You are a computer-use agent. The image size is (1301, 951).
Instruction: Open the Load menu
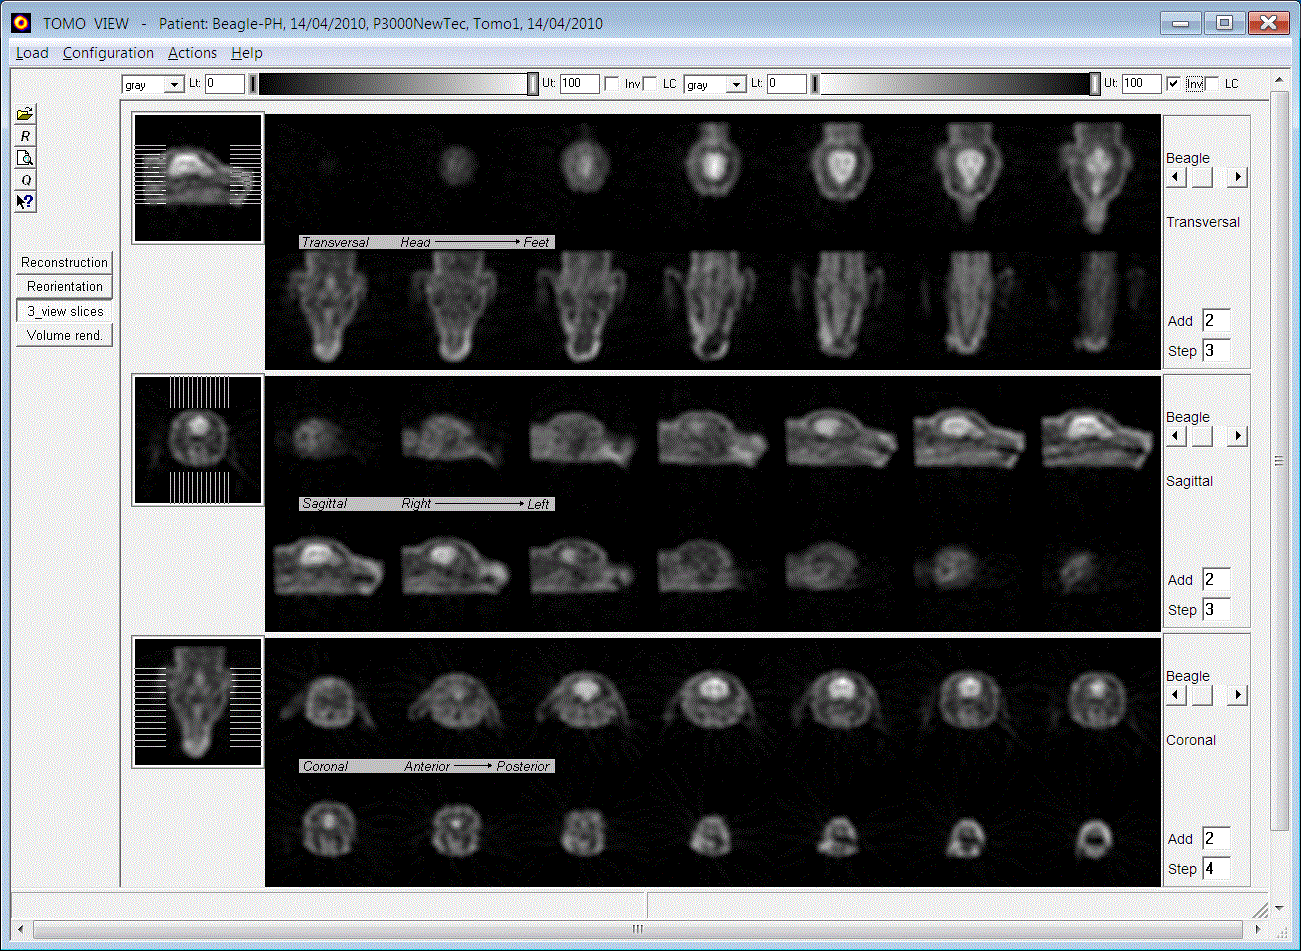coord(32,53)
